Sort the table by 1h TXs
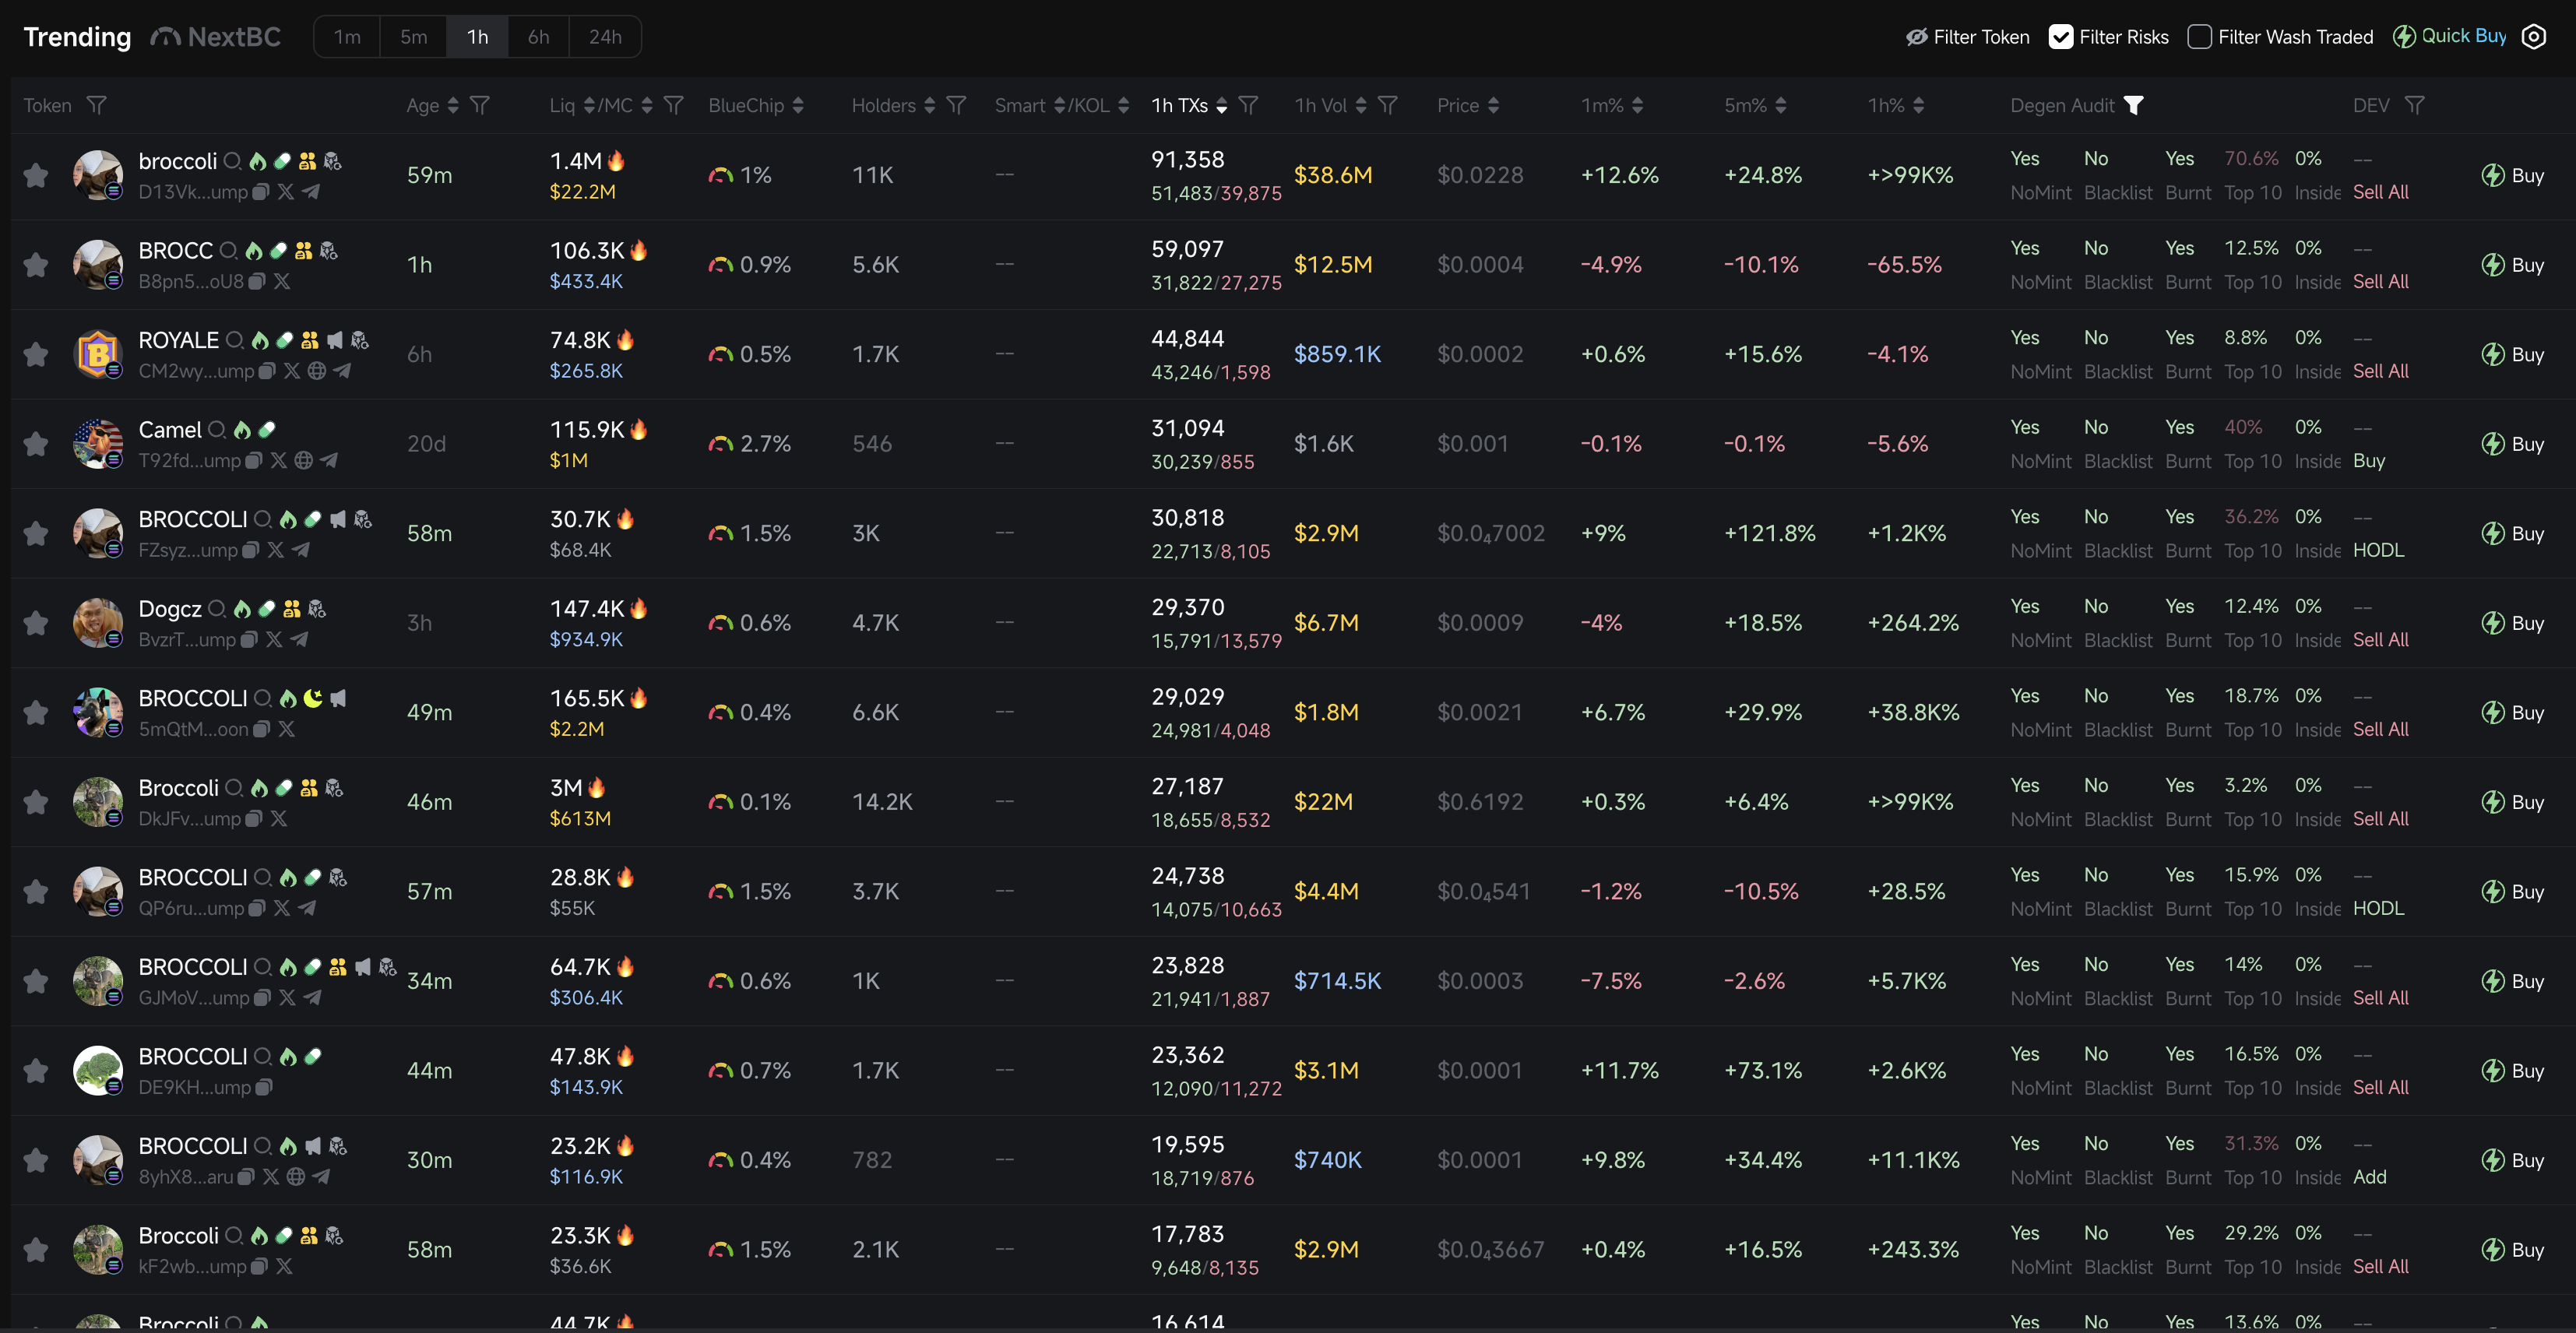 1221,106
